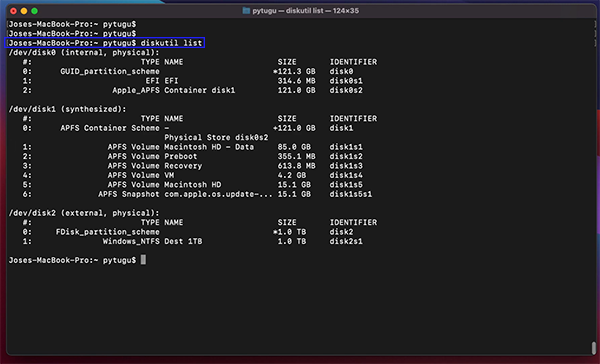Click '/dev/disk1 (synthesized):' heading
Screen dimensions: 600x364
[67, 109]
